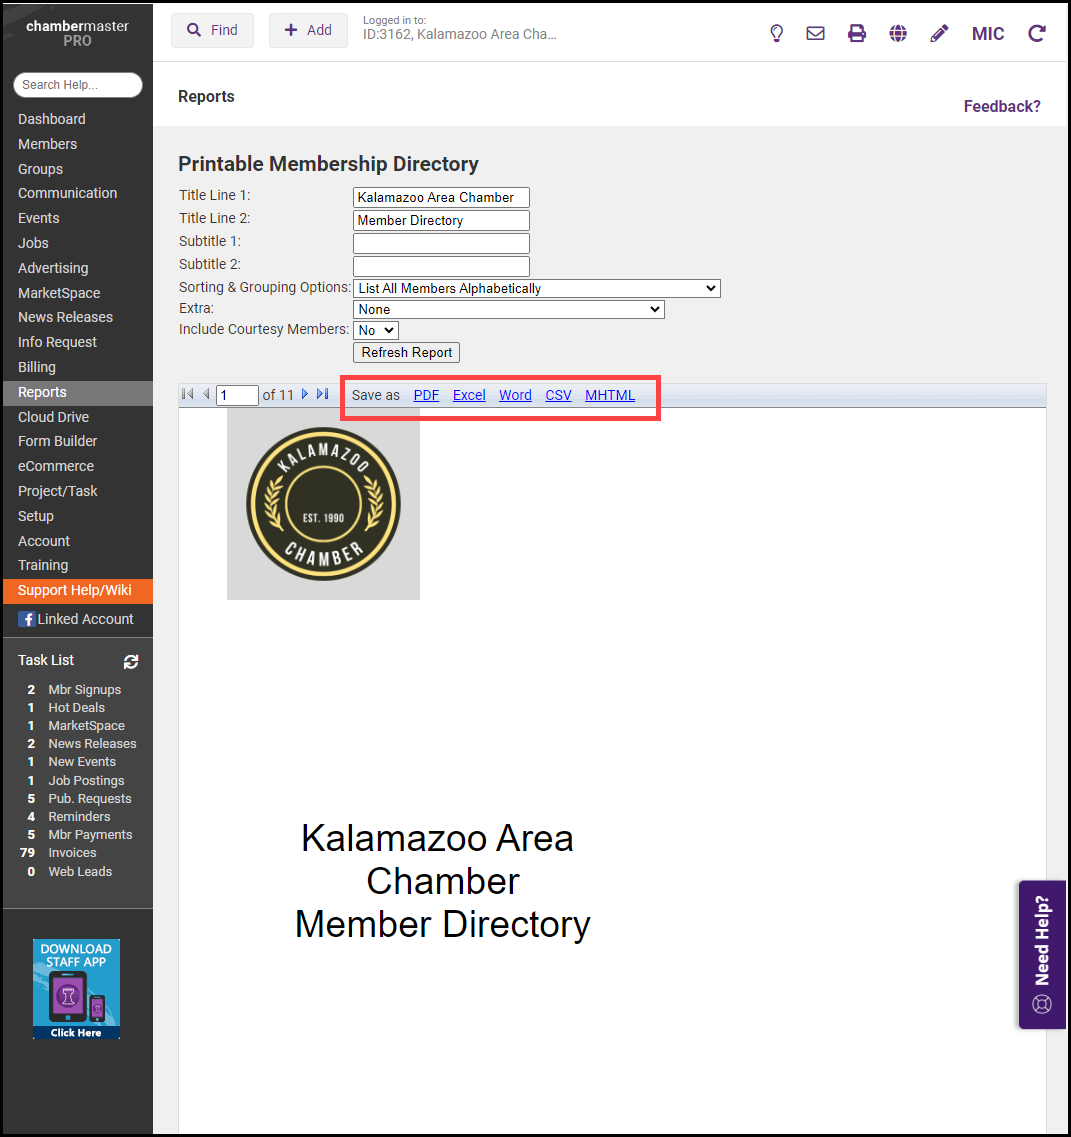Viewport: 1071px width, 1137px height.
Task: Go to previous report page arrow
Action: [207, 394]
